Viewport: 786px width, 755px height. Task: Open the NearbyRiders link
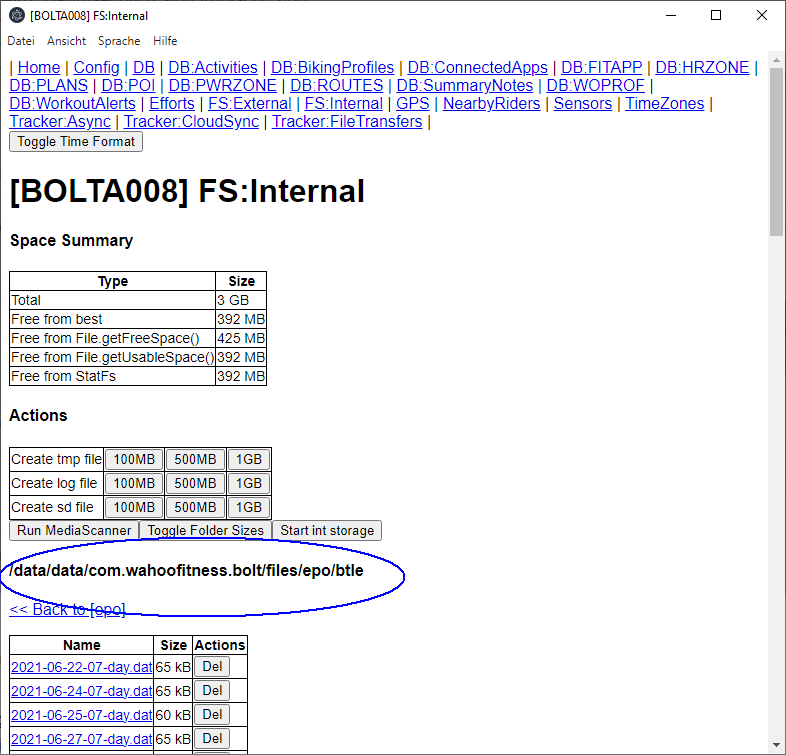(491, 103)
